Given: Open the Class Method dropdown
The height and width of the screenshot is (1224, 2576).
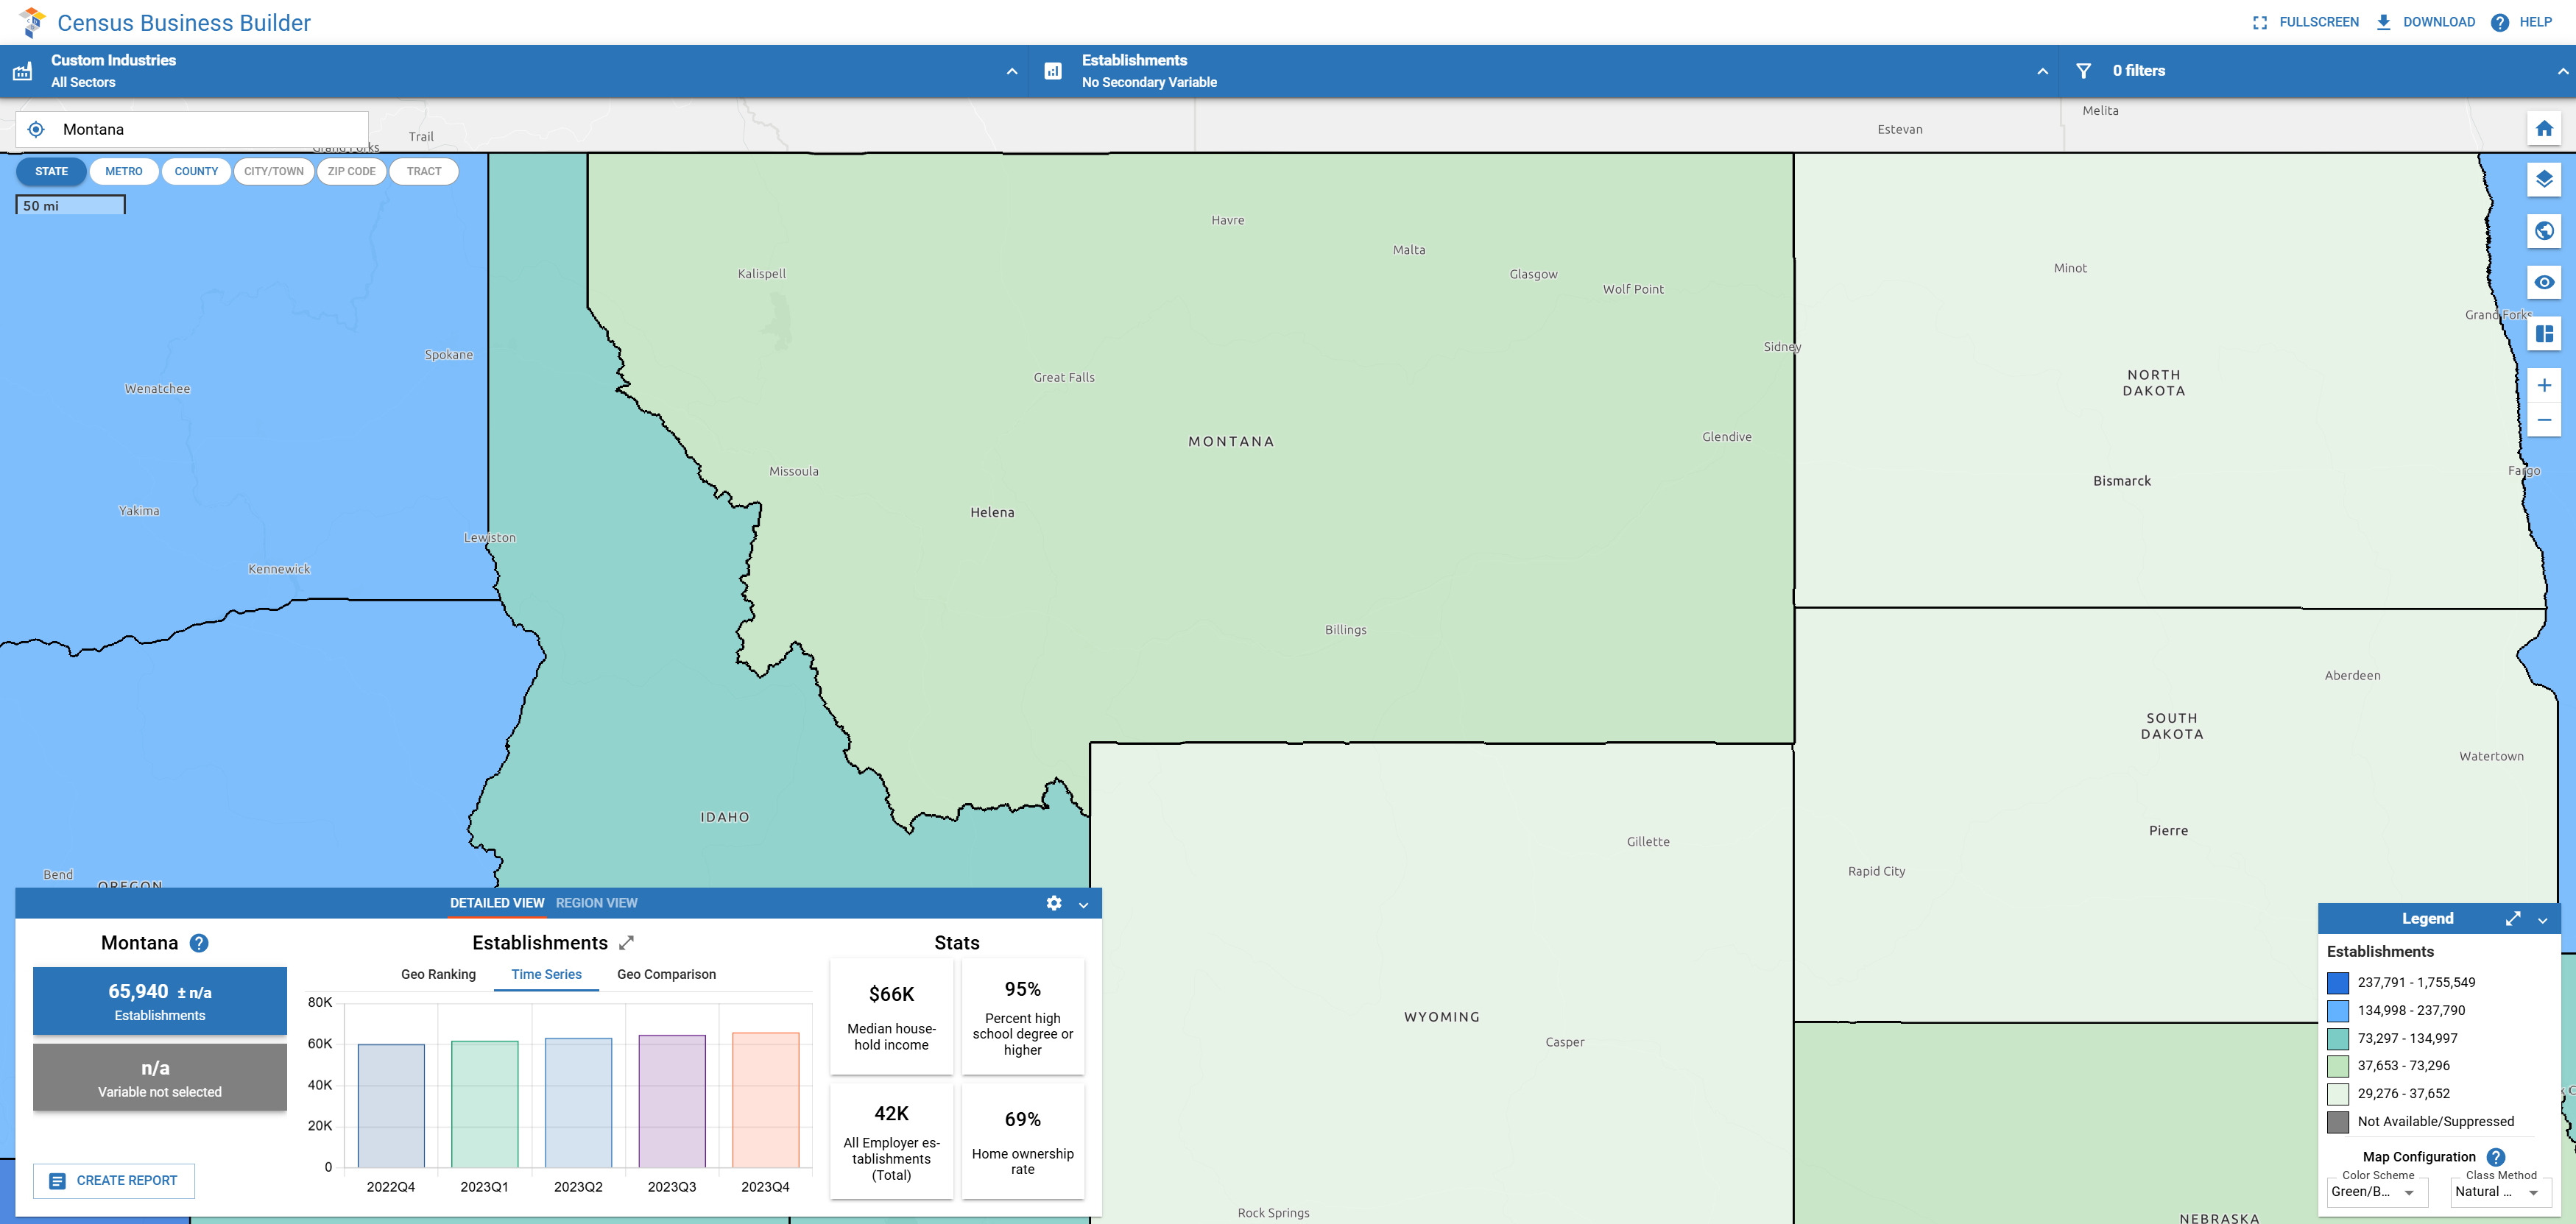Looking at the screenshot, I should coord(2500,1192).
